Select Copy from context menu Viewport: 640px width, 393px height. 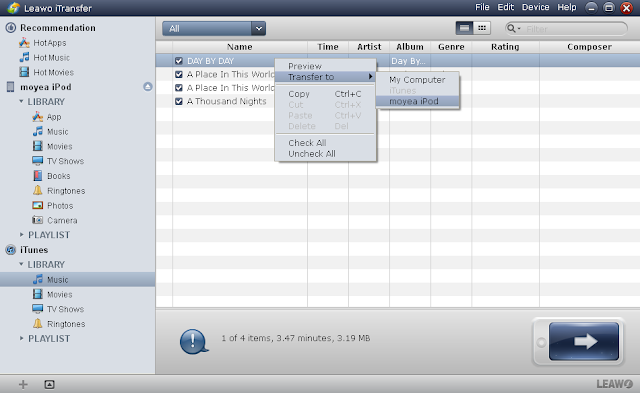325,94
